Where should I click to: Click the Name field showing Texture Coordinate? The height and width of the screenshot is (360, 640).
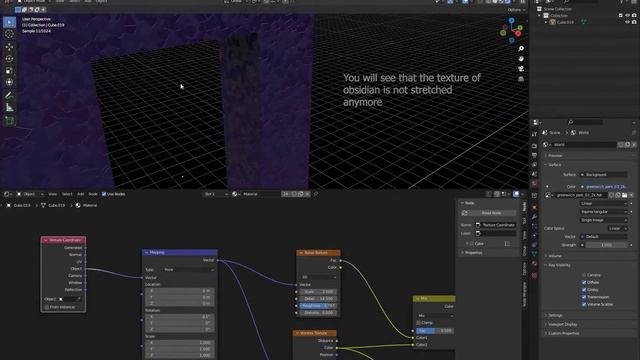pyautogui.click(x=496, y=225)
